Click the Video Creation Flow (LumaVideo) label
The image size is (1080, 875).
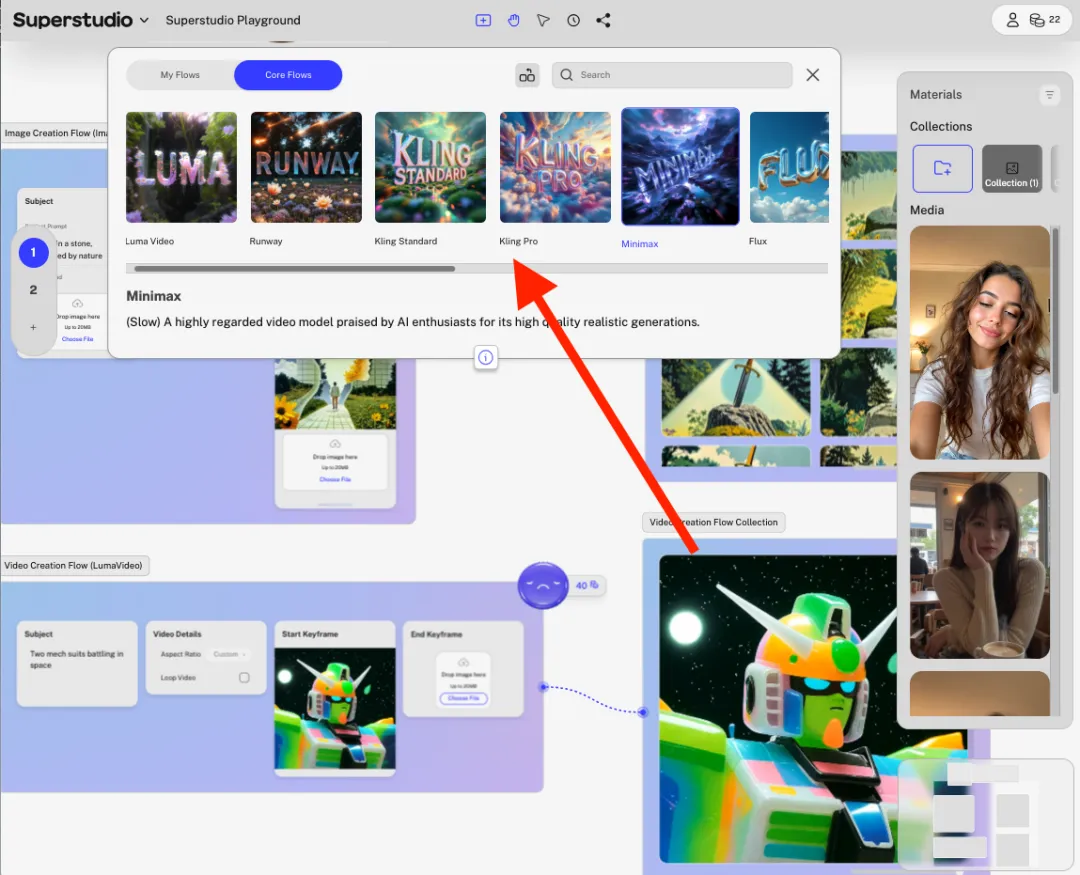74,566
